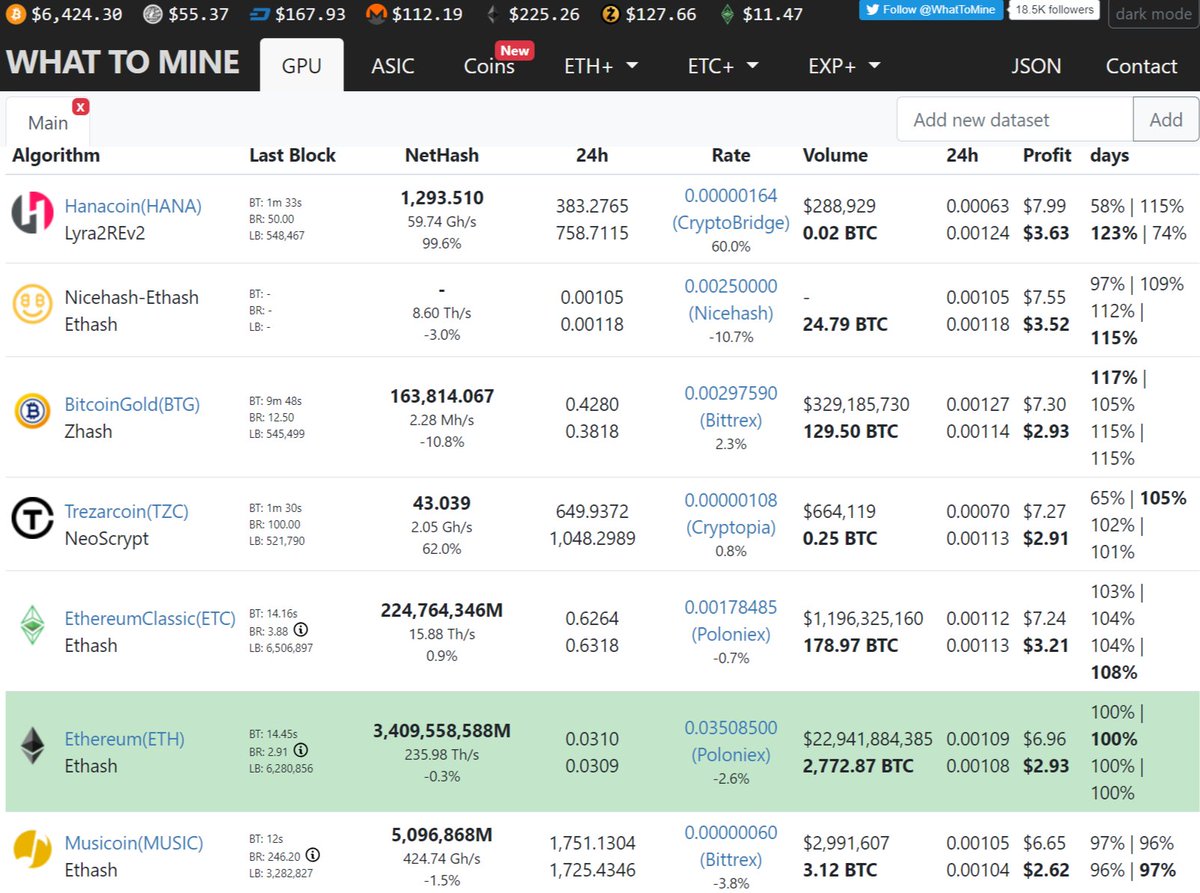Image resolution: width=1200 pixels, height=893 pixels.
Task: Click the Add button for new dataset
Action: pyautogui.click(x=1165, y=118)
